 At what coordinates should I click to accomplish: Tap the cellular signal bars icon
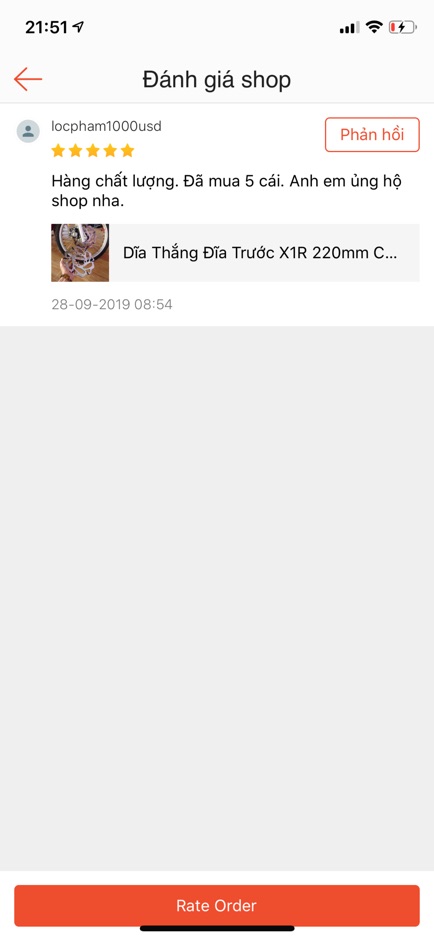(x=349, y=27)
